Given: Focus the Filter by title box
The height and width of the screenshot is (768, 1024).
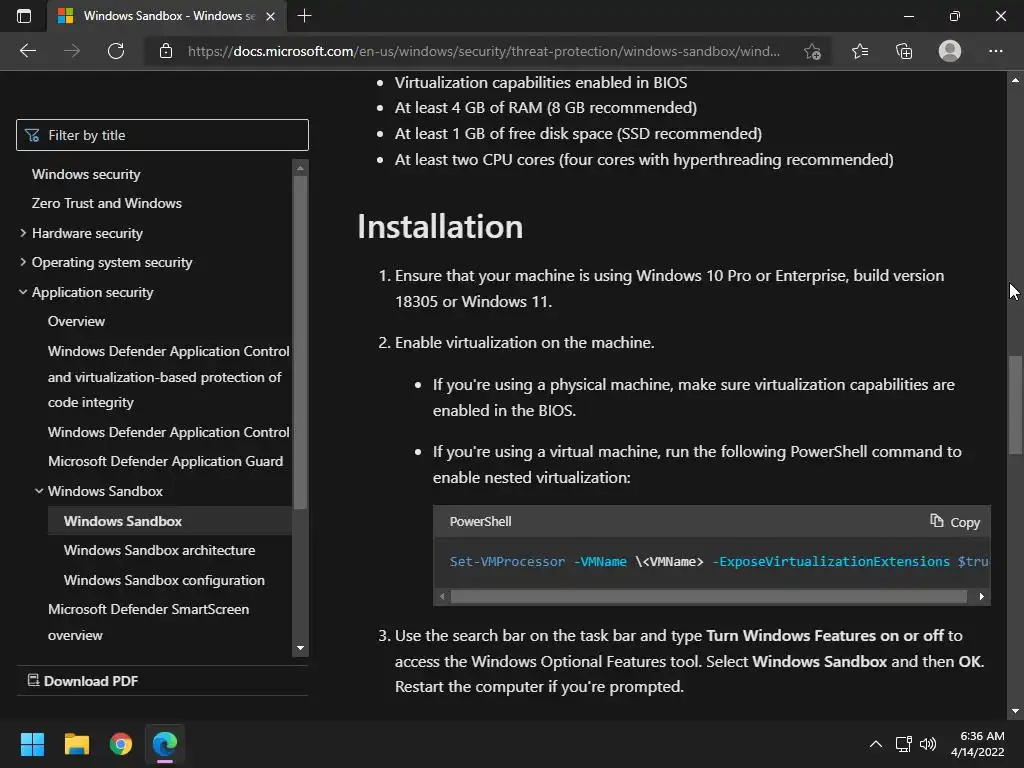Looking at the screenshot, I should 162,135.
